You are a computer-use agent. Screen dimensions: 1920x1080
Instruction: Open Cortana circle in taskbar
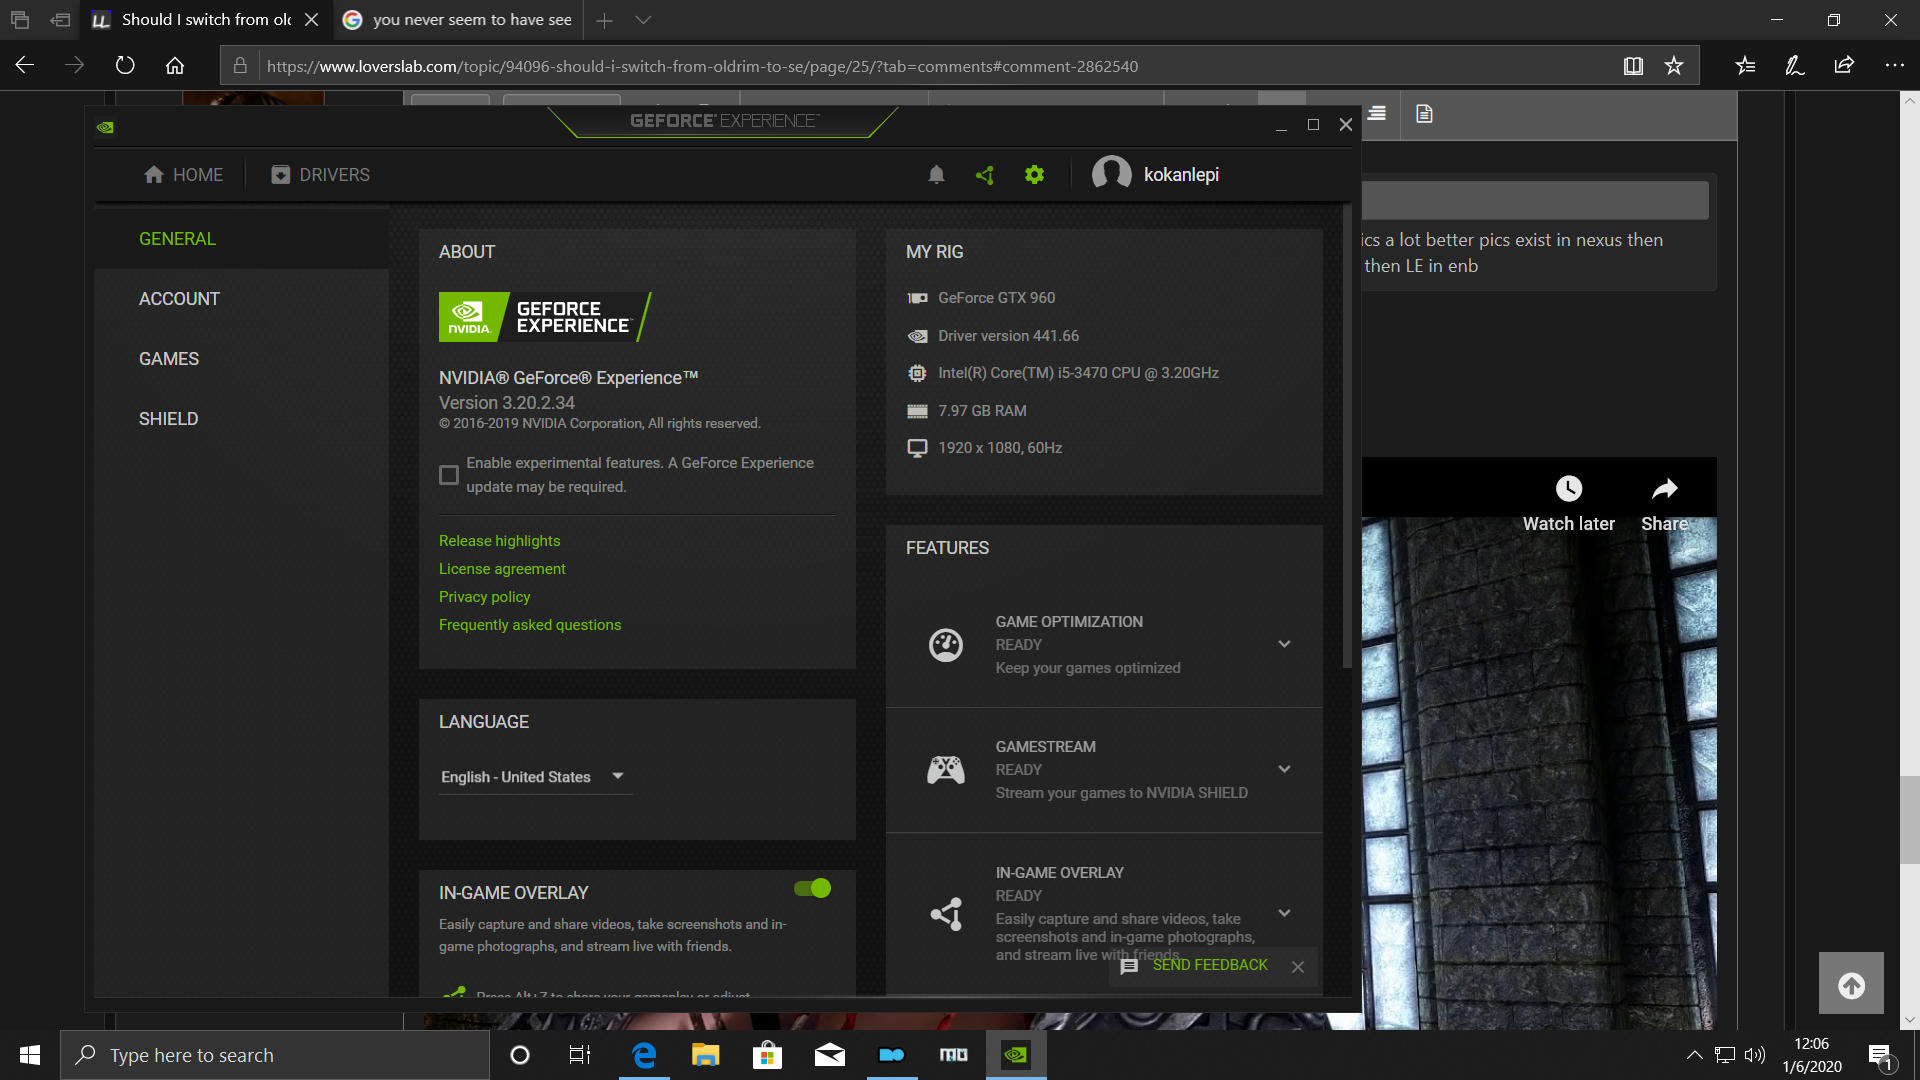[520, 1055]
